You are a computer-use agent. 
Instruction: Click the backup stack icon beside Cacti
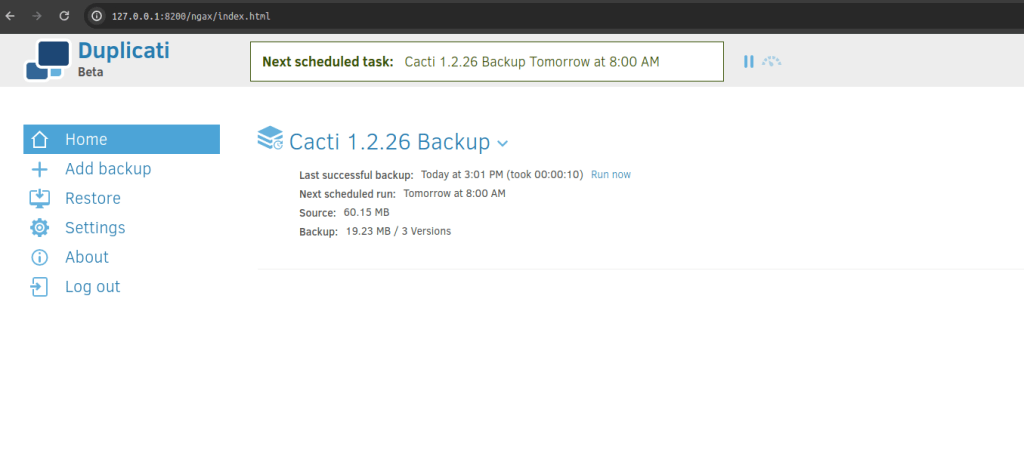pyautogui.click(x=270, y=138)
